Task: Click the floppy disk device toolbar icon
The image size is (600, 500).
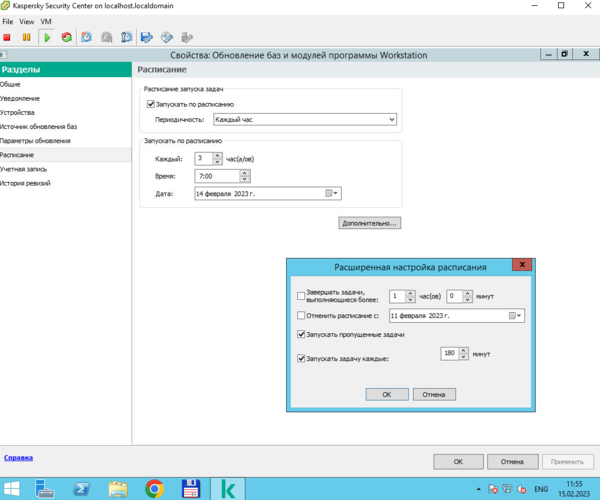Action: point(147,37)
